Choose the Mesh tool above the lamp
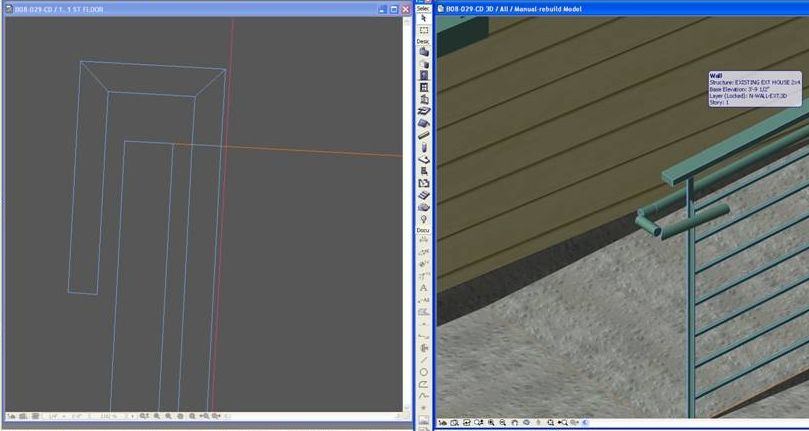Image resolution: width=809 pixels, height=431 pixels. pyautogui.click(x=424, y=207)
